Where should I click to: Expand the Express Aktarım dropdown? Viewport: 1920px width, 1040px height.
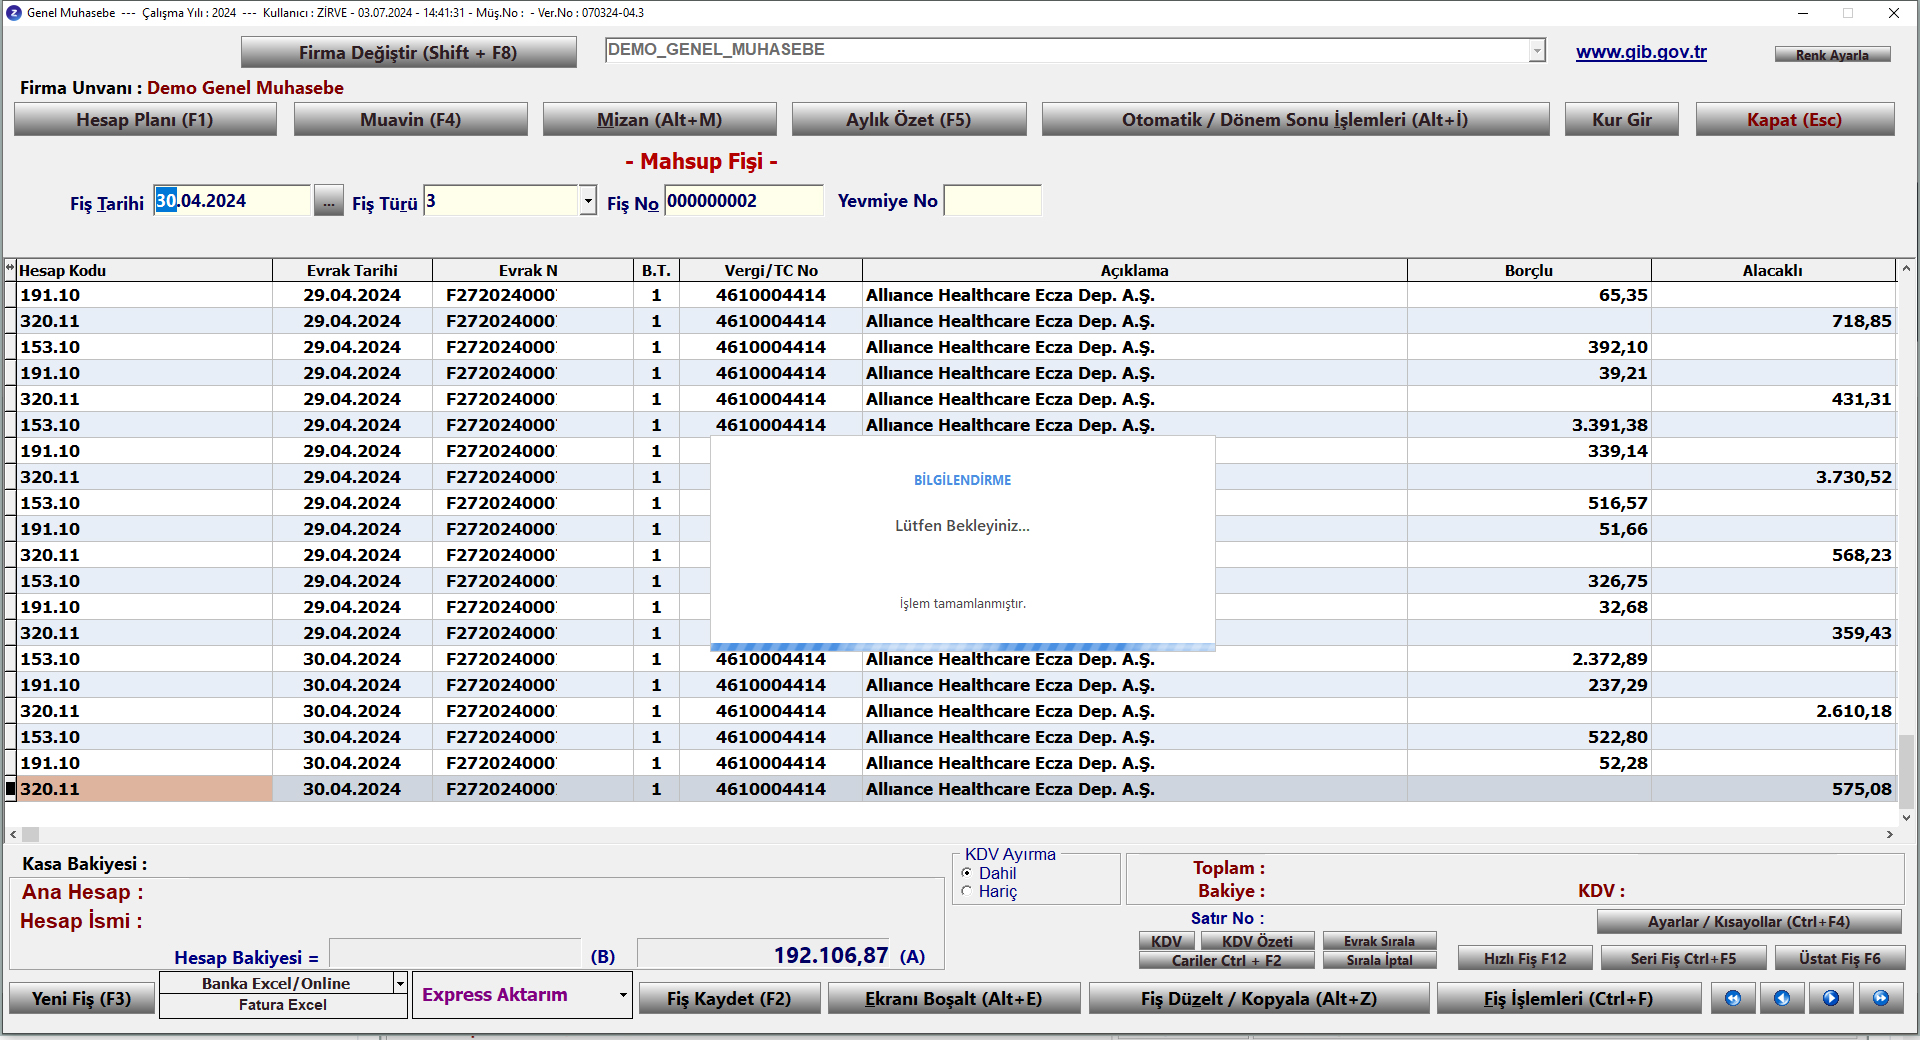622,995
